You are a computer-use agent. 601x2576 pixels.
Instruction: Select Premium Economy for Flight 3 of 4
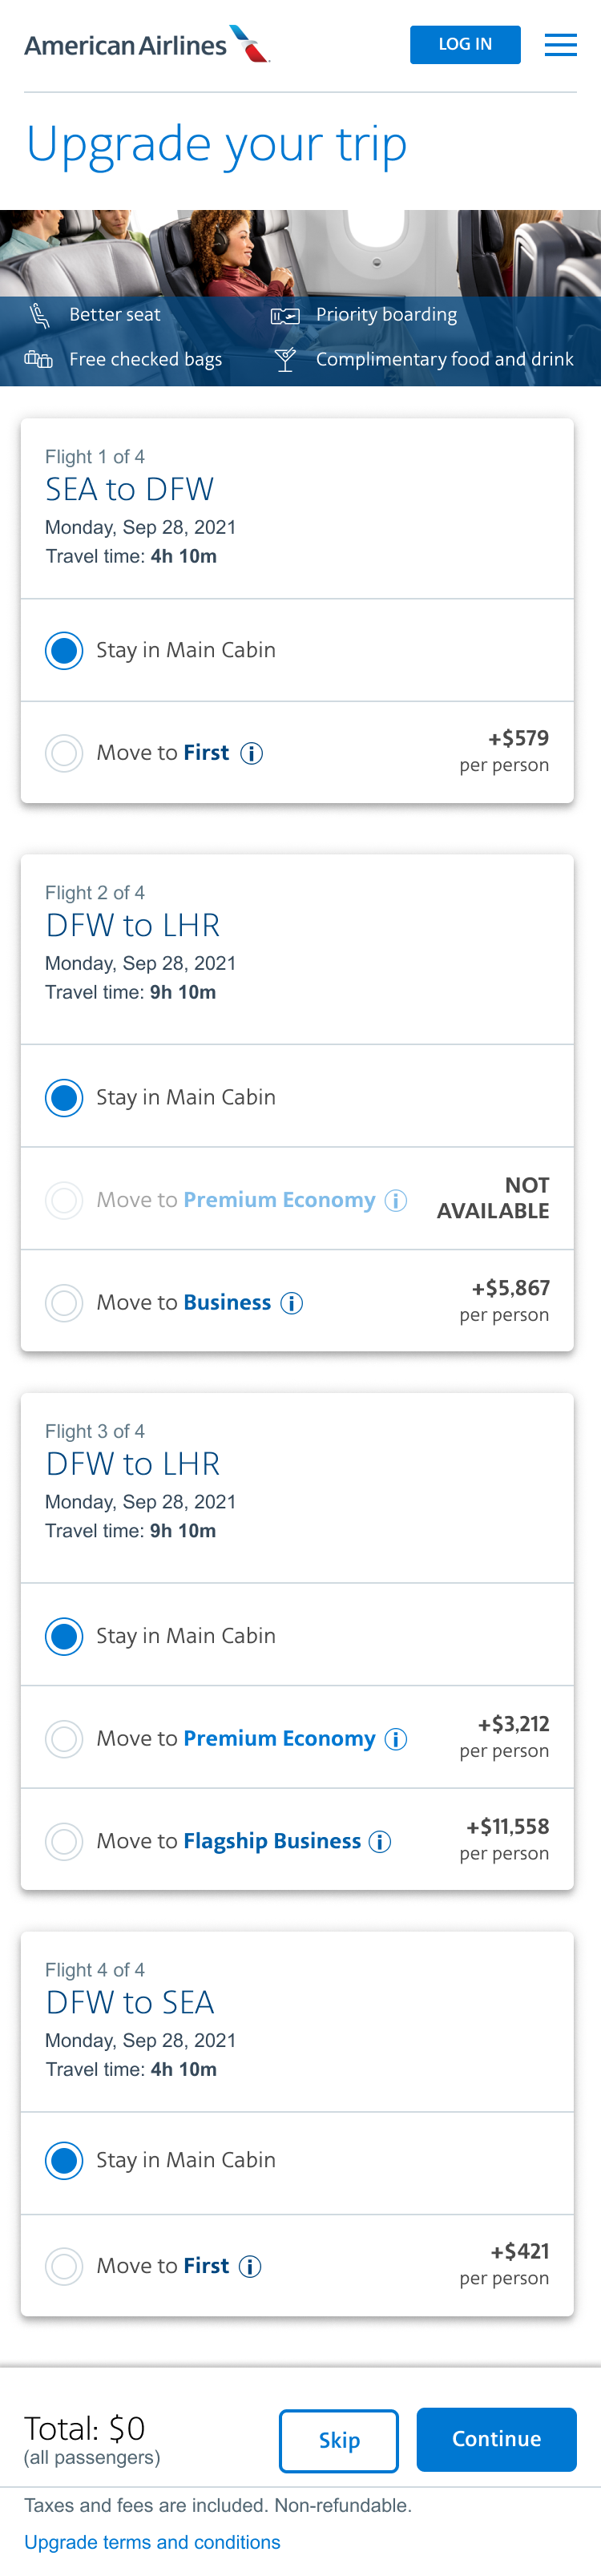pyautogui.click(x=64, y=1739)
